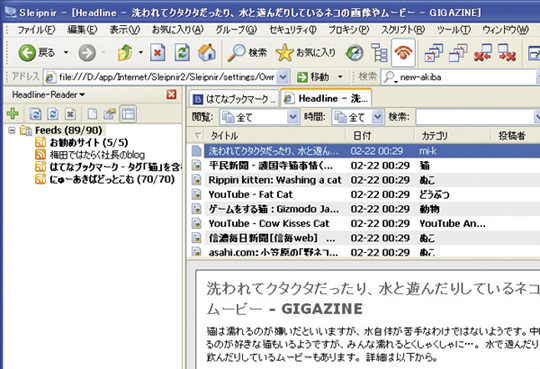
Task: Click the cascade windows icon
Action: (458, 53)
